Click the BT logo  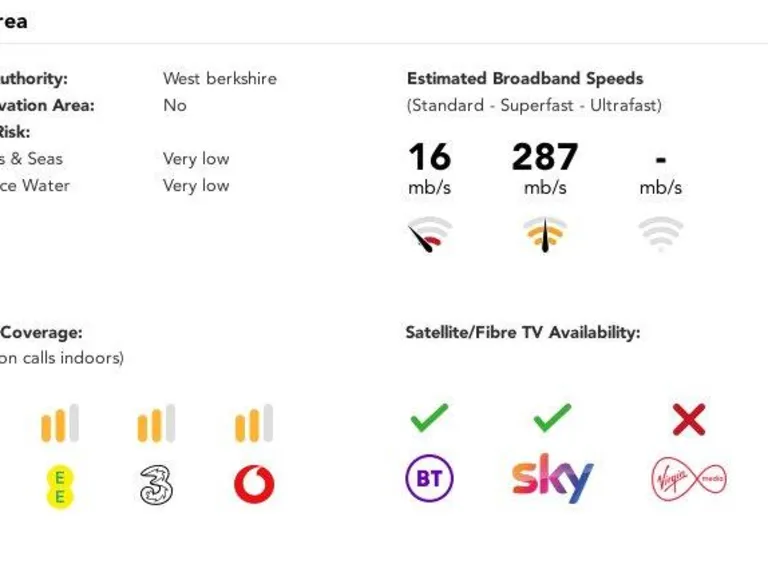429,479
